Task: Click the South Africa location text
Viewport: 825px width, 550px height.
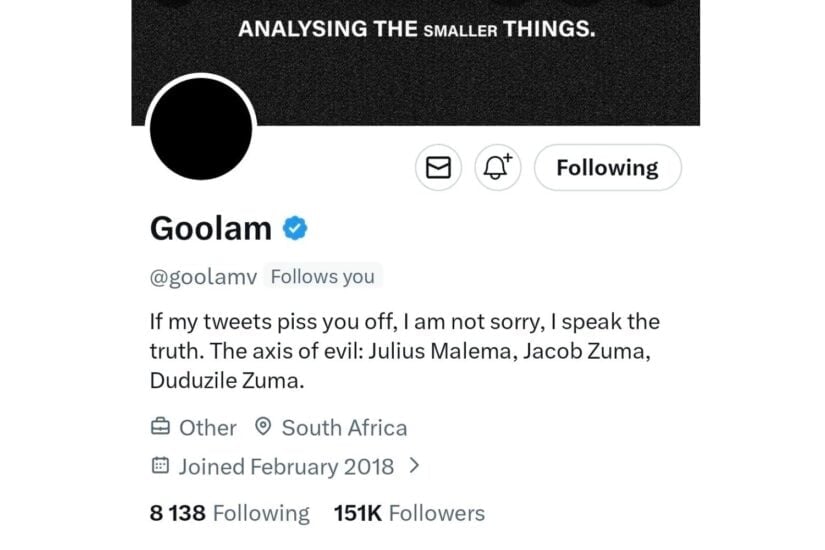Action: point(344,428)
